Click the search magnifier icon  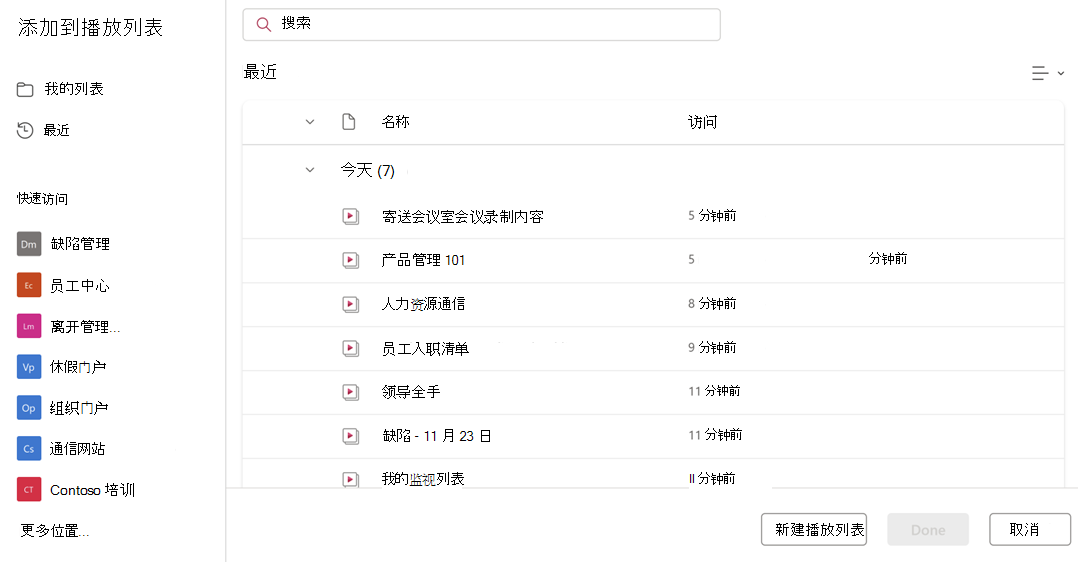(263, 25)
